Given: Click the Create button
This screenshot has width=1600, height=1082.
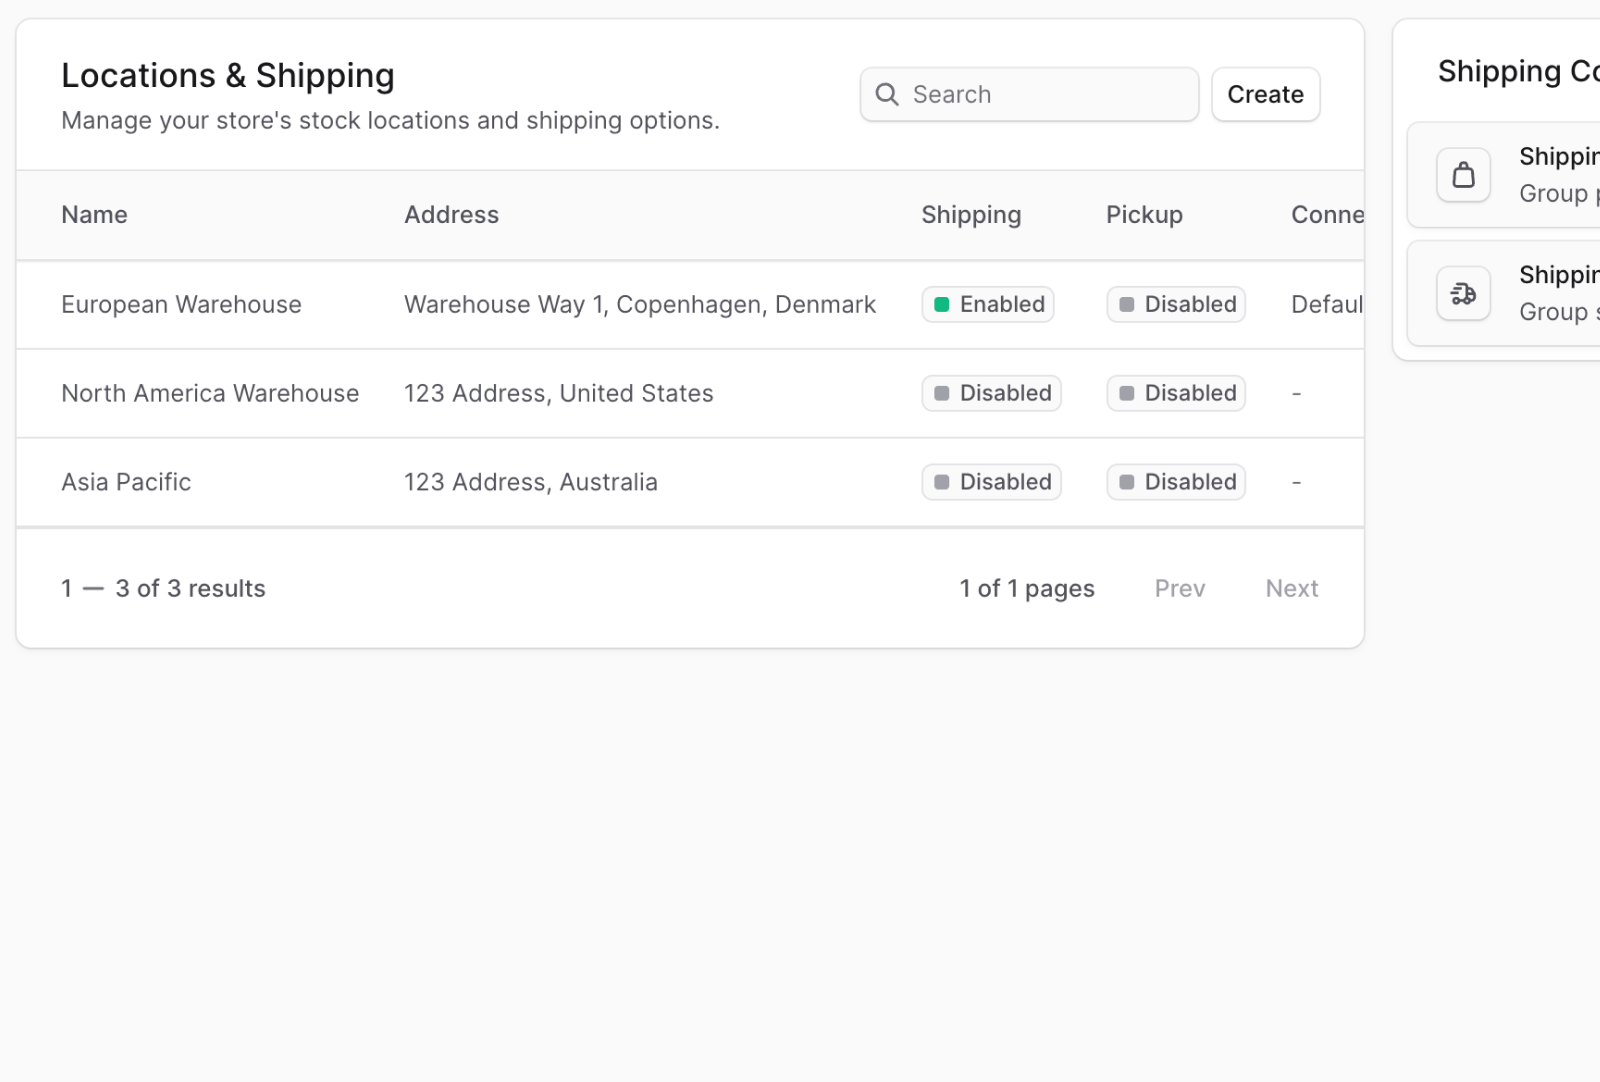Looking at the screenshot, I should (1266, 94).
